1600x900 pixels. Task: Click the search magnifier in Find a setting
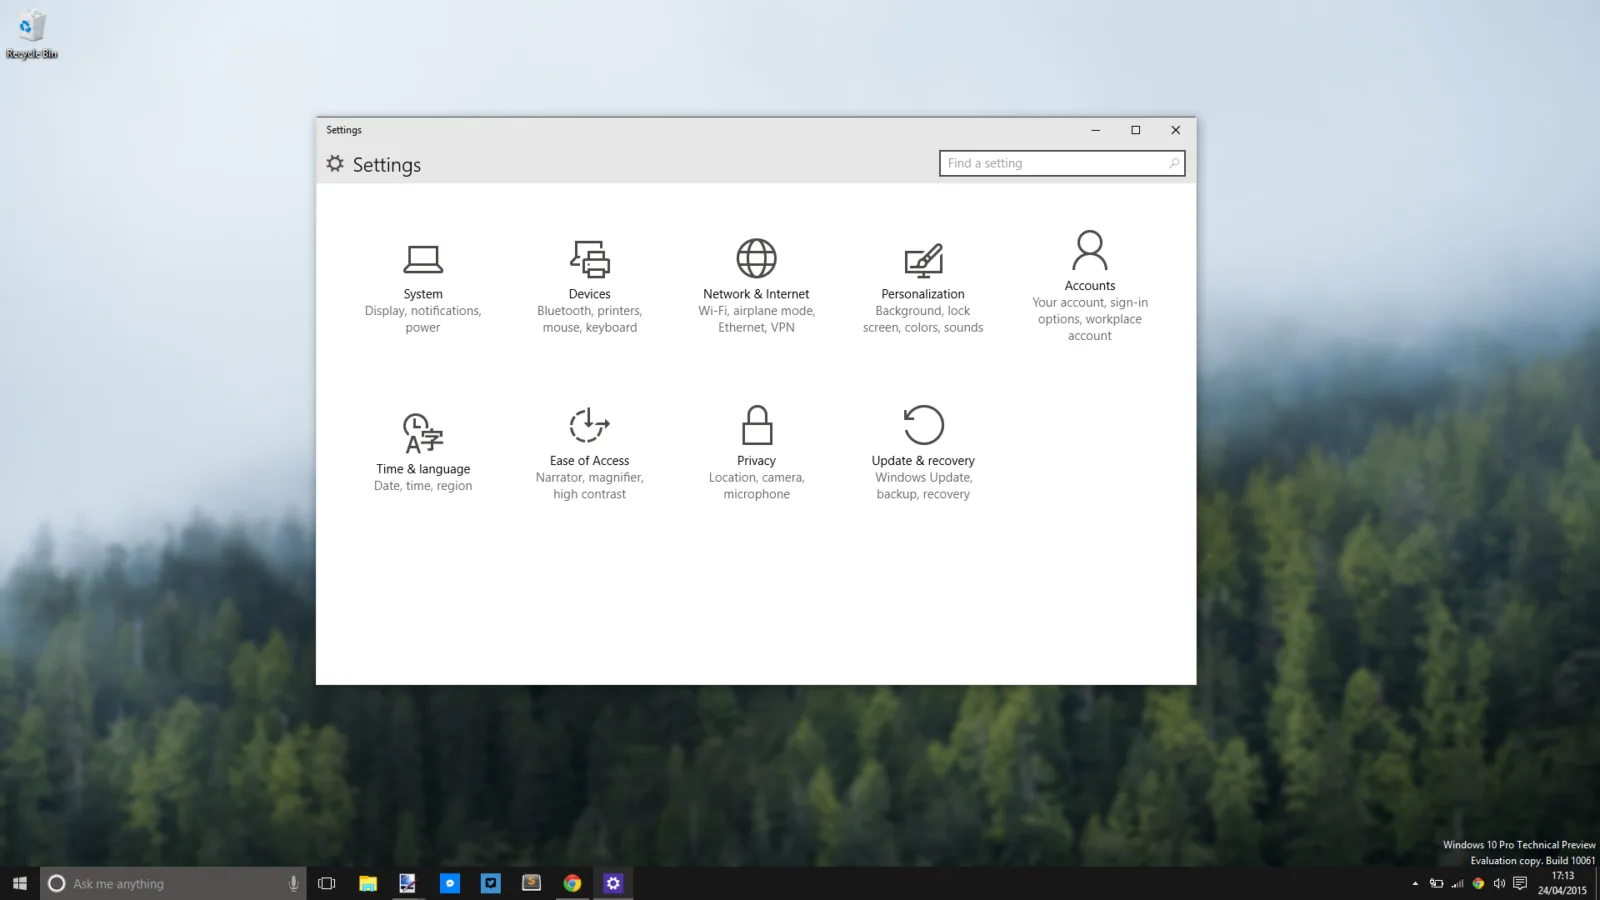click(x=1174, y=163)
